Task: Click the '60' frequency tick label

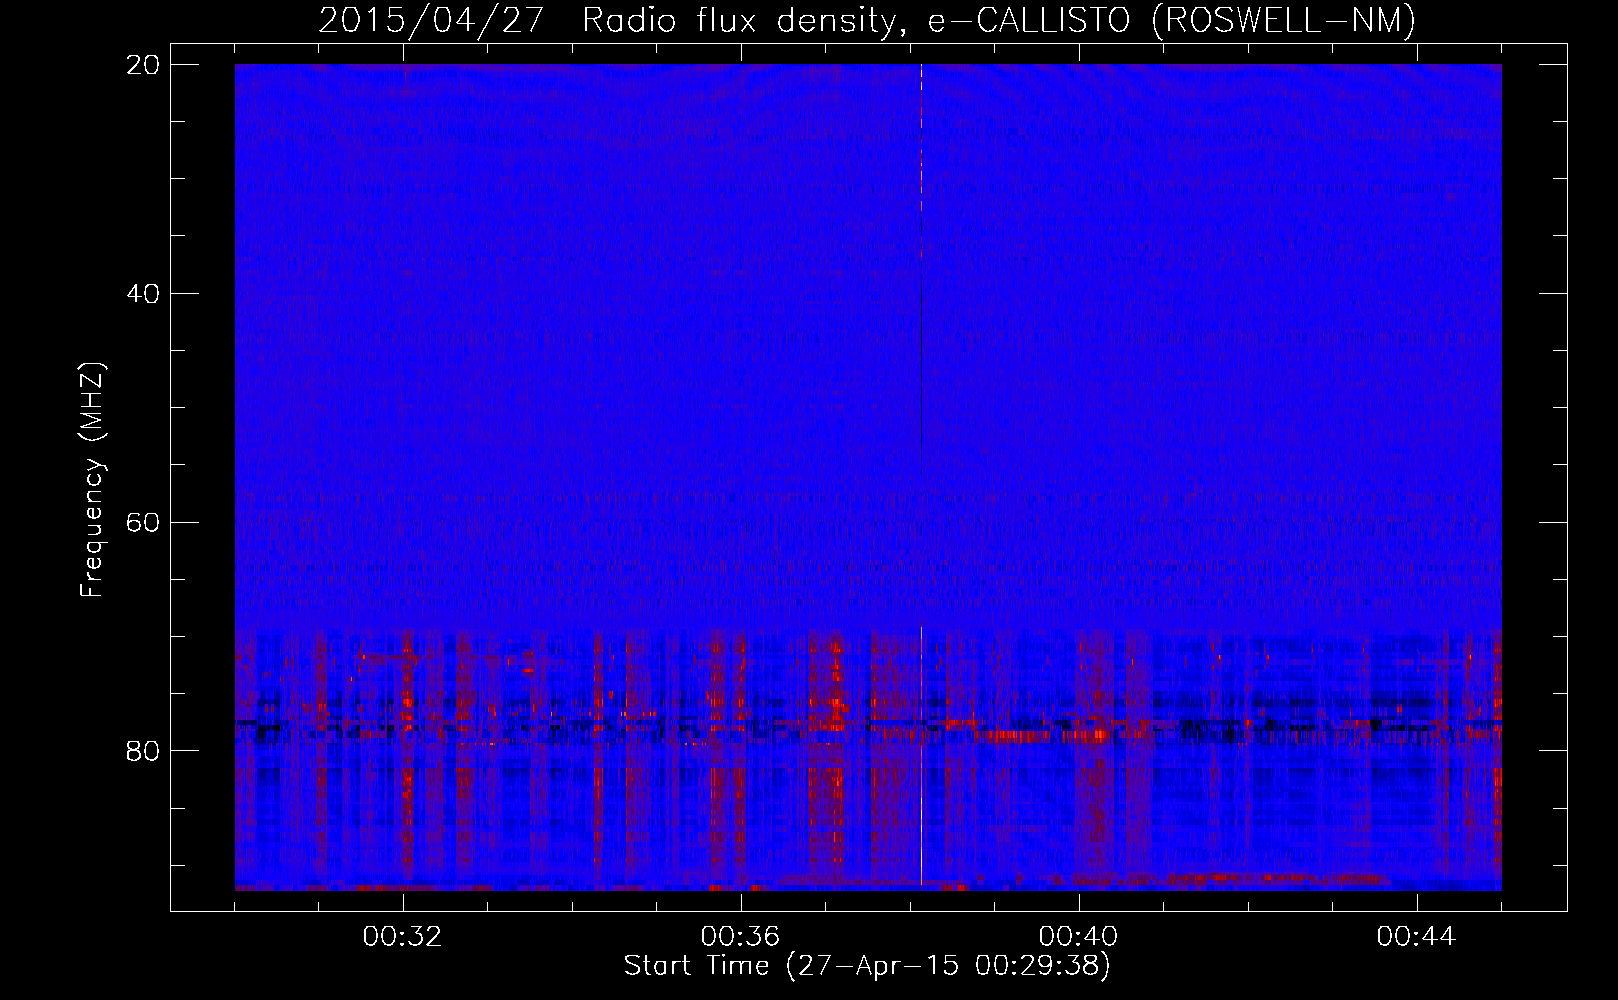Action: pos(143,522)
